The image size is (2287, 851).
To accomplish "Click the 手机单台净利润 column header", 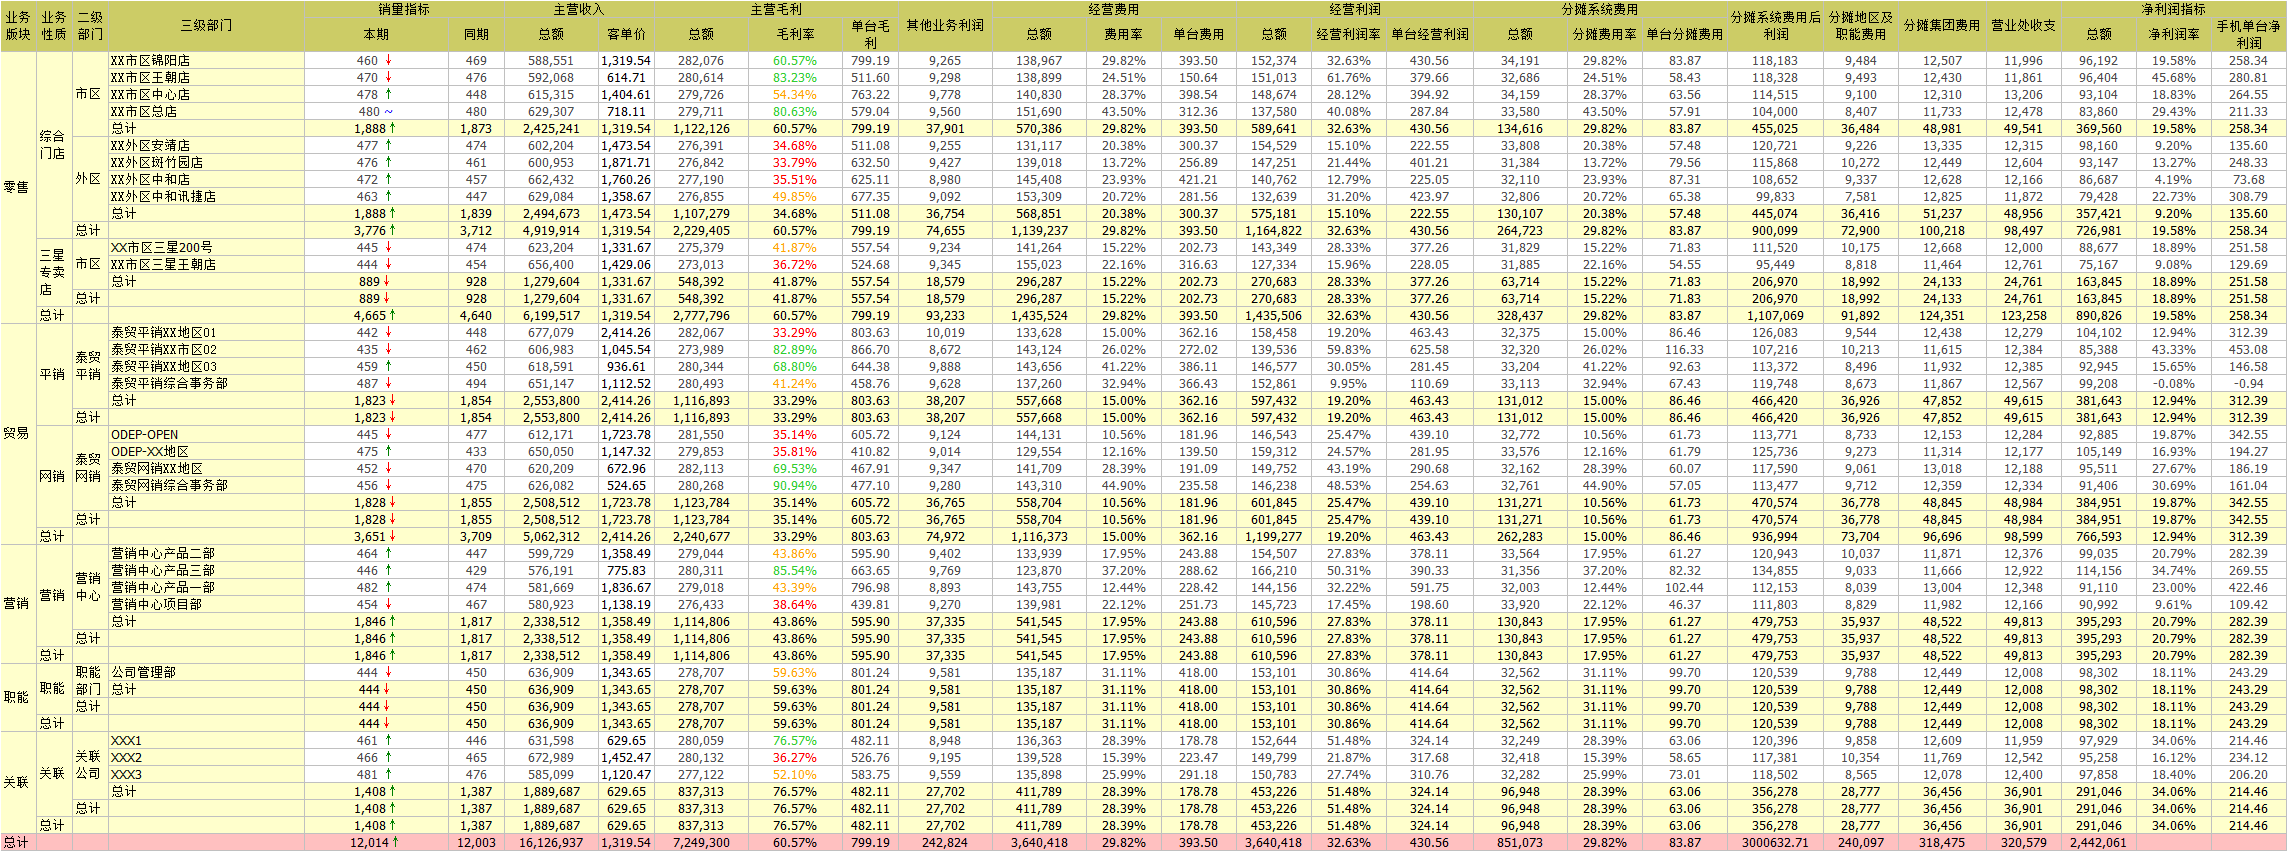I will tap(2248, 34).
